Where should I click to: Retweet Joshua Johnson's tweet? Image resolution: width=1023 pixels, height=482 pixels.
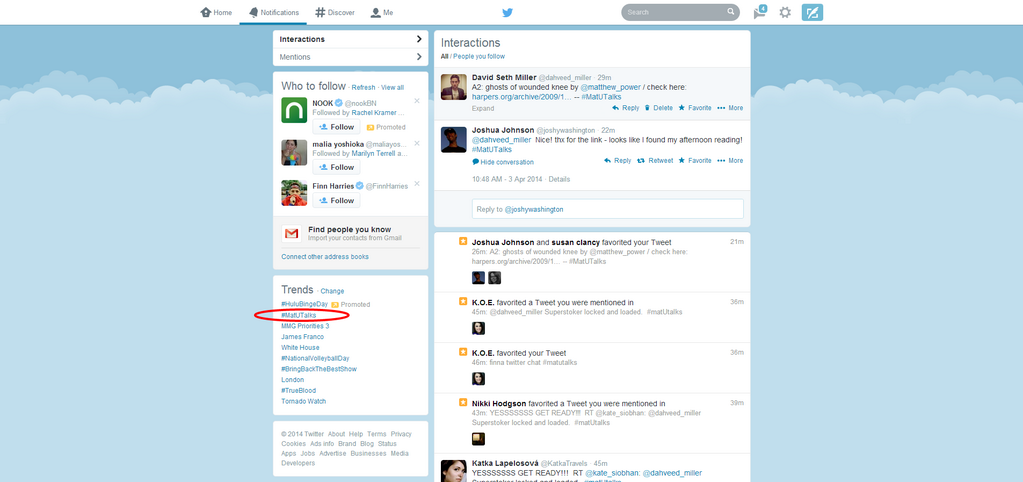tap(654, 160)
